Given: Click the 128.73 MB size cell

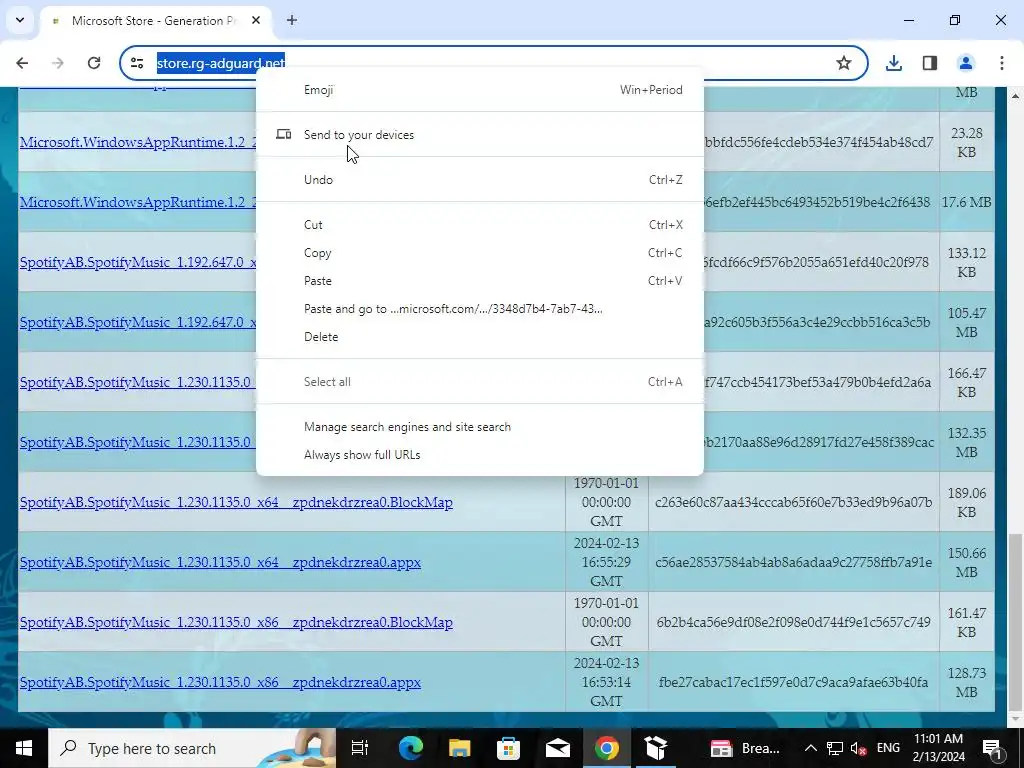Looking at the screenshot, I should pos(967,682).
